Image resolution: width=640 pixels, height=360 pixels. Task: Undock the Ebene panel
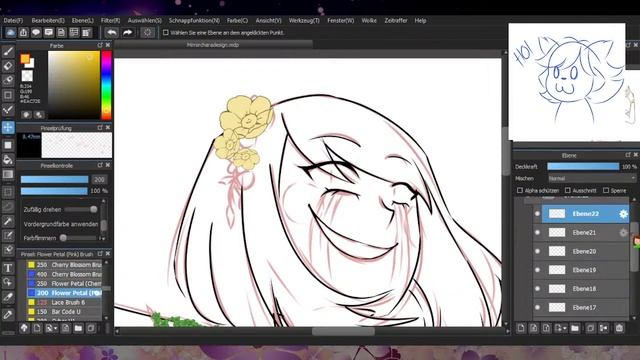click(628, 155)
